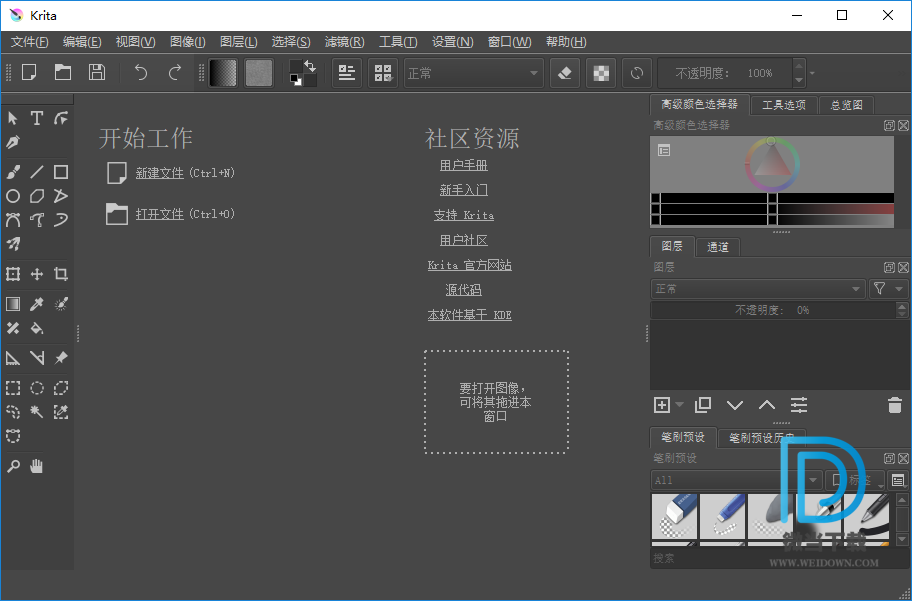The image size is (912, 601).
Task: Close the 图层 docker panel
Action: (903, 267)
